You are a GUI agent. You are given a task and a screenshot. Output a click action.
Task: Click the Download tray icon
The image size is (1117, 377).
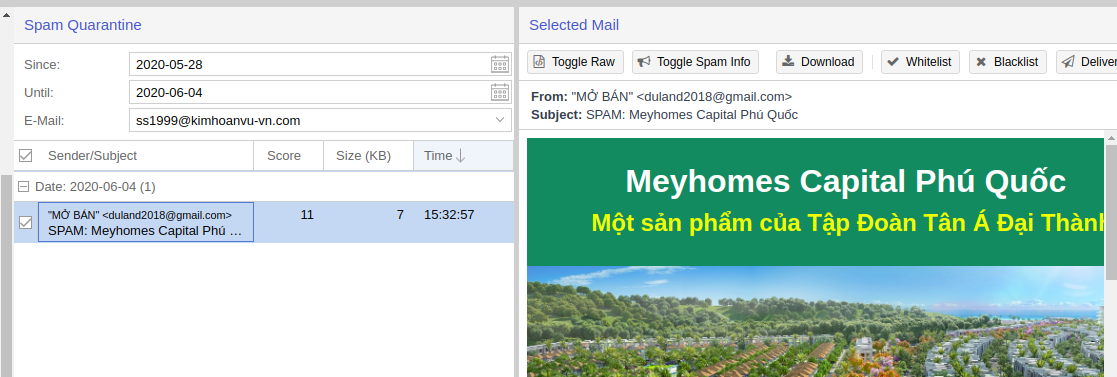(788, 61)
